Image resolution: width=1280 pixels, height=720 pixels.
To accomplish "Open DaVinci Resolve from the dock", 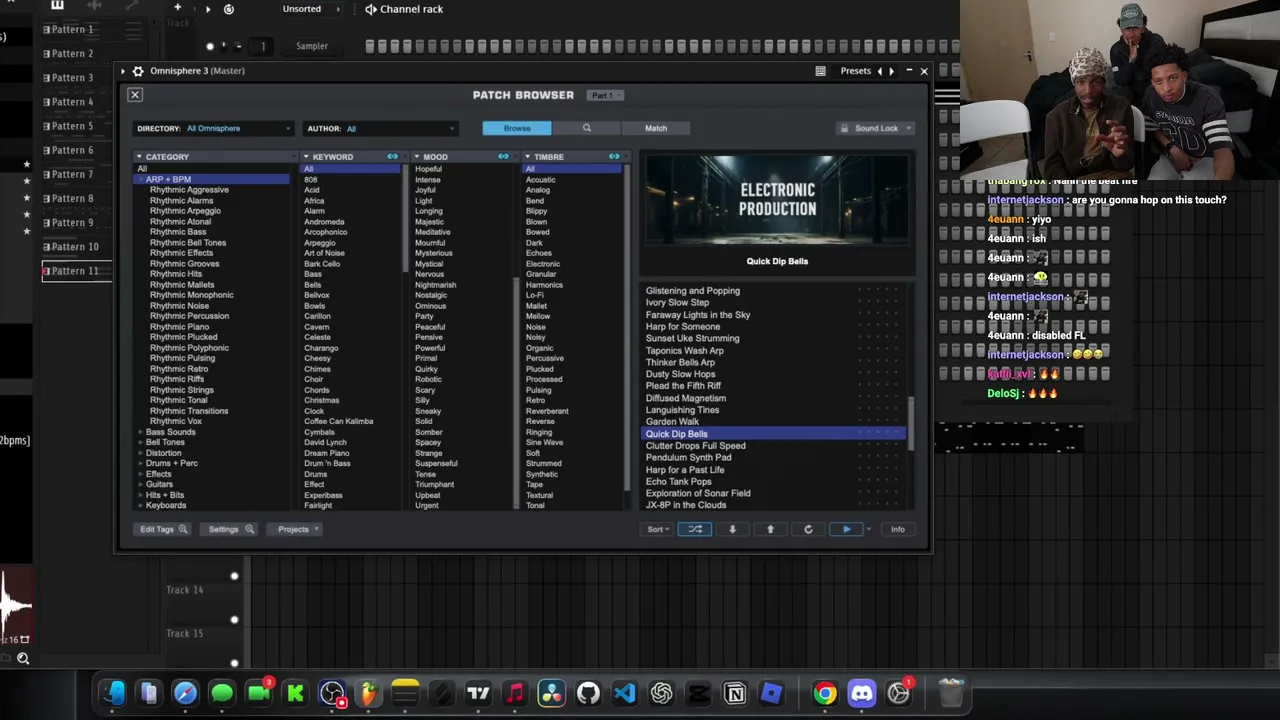I will [x=551, y=693].
